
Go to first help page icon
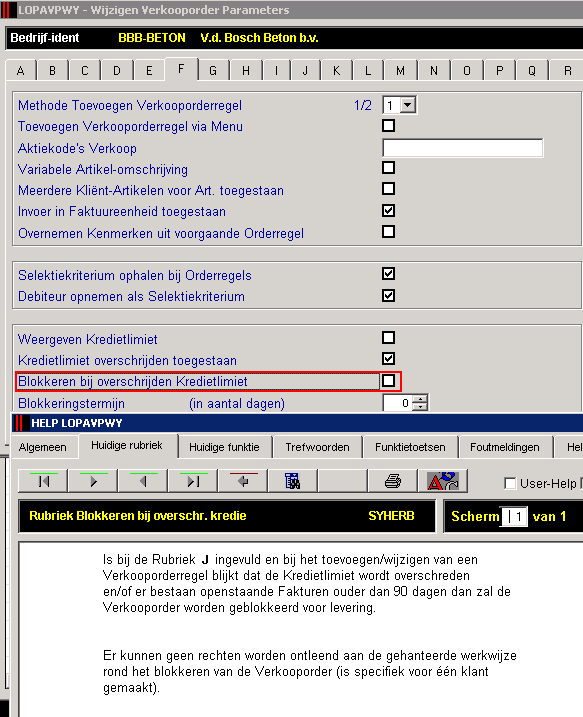[x=43, y=481]
